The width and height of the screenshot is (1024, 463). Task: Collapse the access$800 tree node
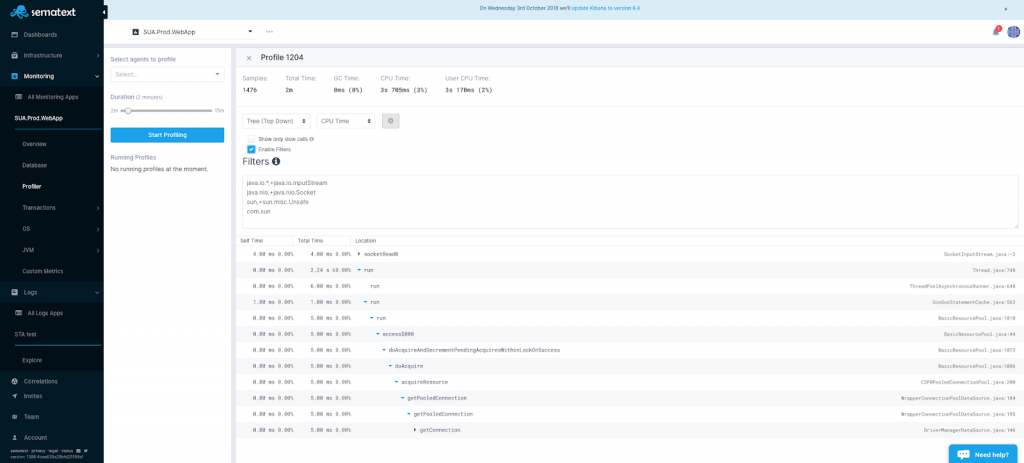378,334
